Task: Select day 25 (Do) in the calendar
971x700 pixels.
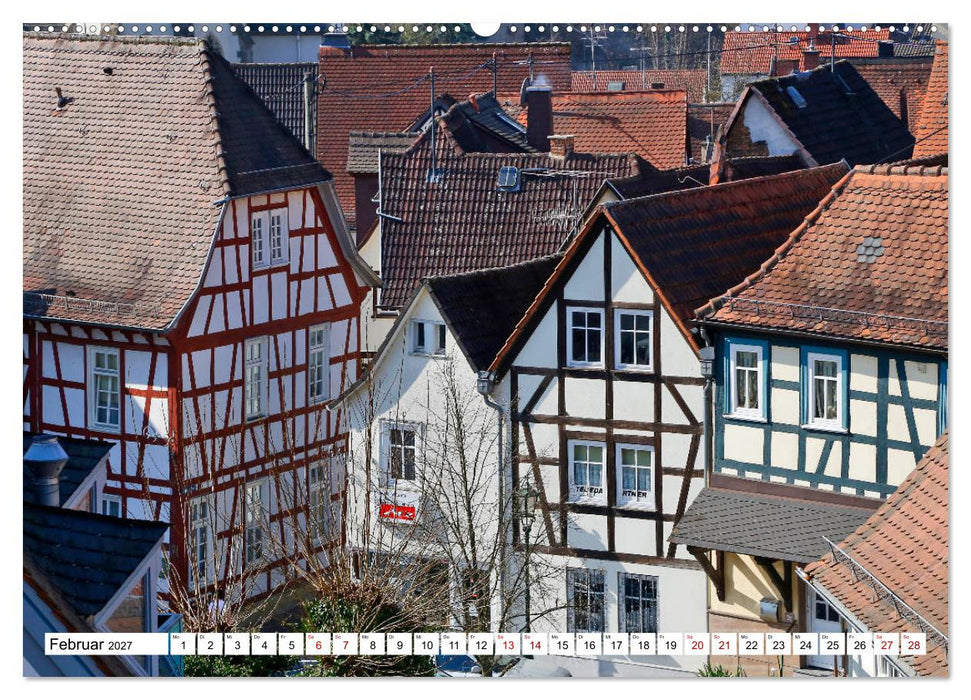Action: click(833, 644)
